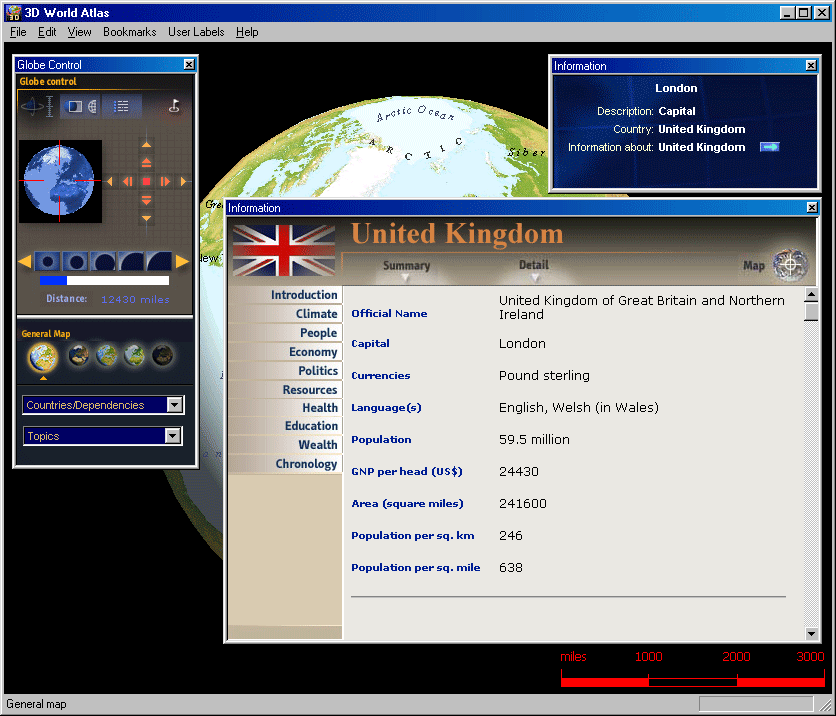
Task: Close the United Kingdom Information window
Action: (812, 208)
